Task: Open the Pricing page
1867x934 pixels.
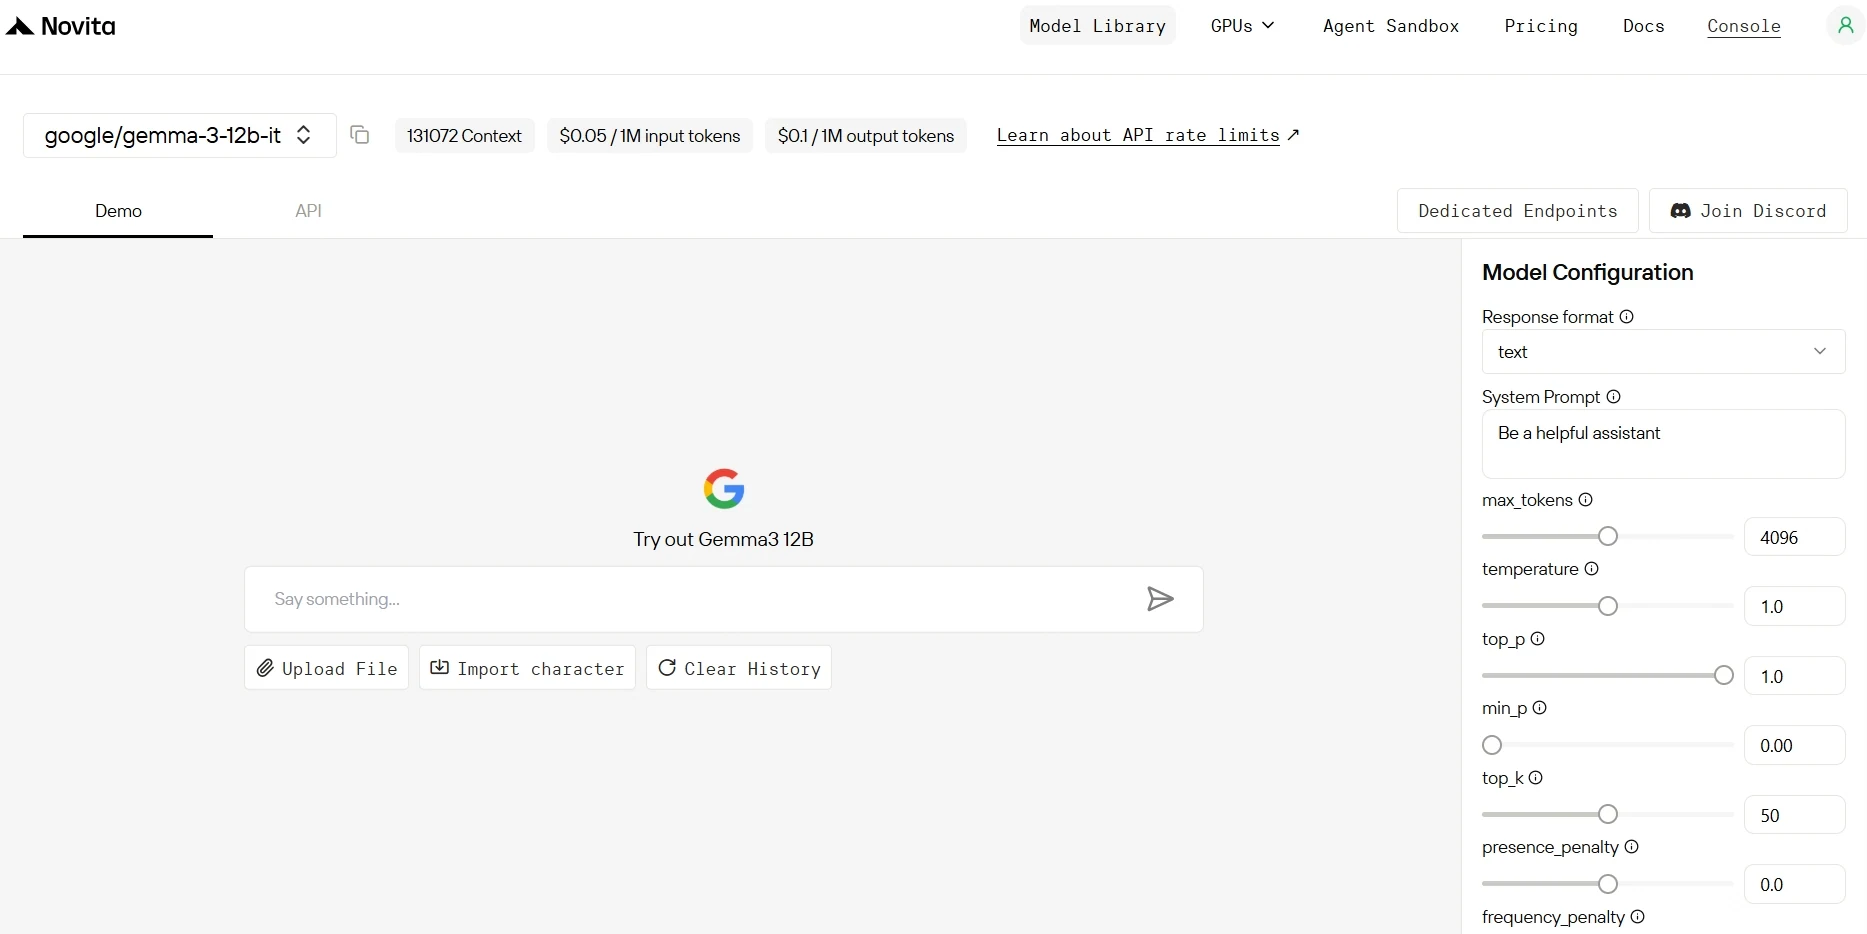Action: coord(1541,26)
